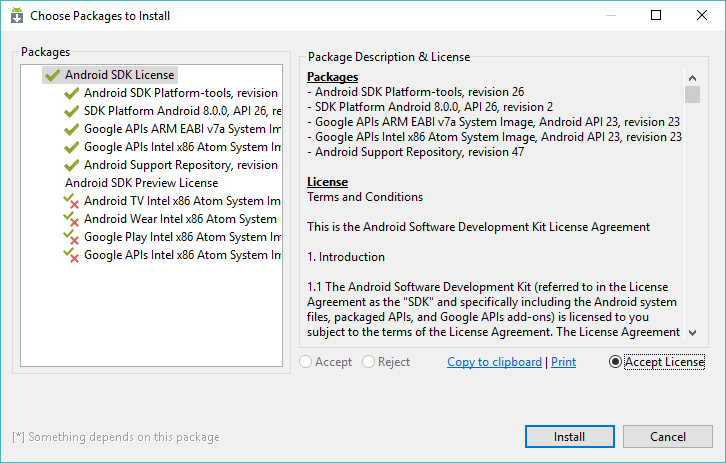Click the Cancel button
Viewport: 726px width, 463px height.
pyautogui.click(x=668, y=437)
